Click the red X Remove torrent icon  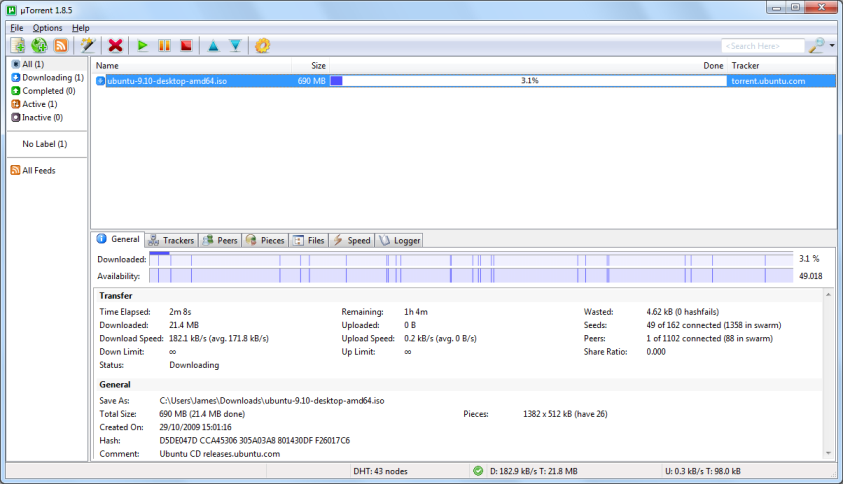115,46
